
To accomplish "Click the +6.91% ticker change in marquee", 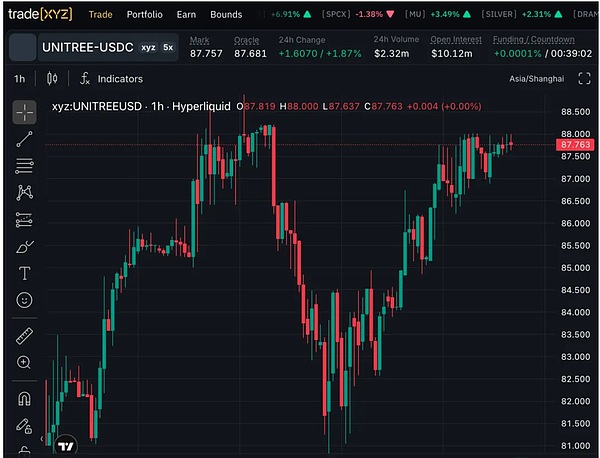I will [x=285, y=14].
